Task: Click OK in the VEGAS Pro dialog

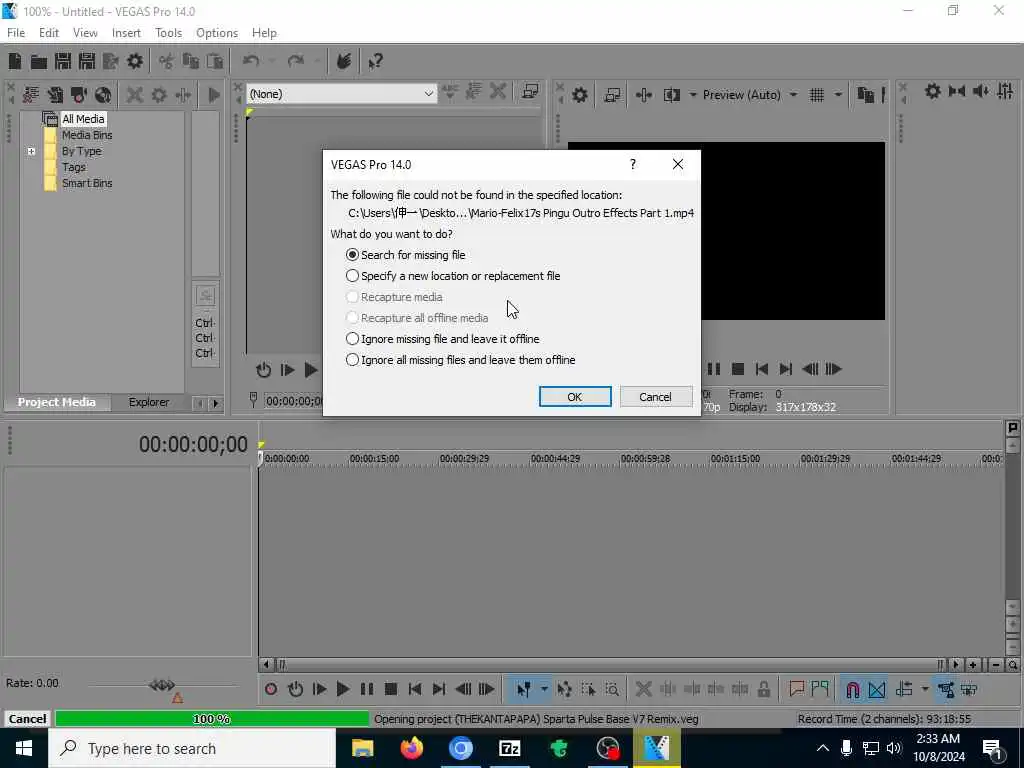Action: pyautogui.click(x=575, y=397)
